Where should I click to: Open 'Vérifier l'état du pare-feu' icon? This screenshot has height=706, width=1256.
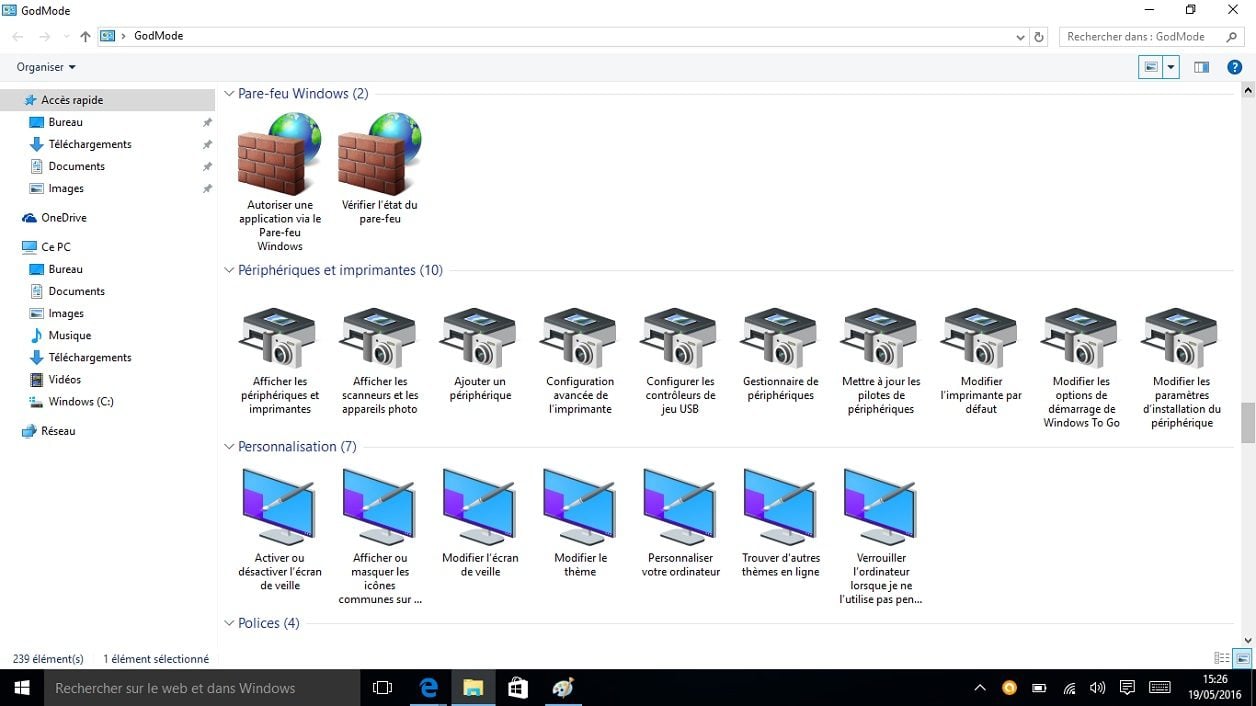click(380, 155)
